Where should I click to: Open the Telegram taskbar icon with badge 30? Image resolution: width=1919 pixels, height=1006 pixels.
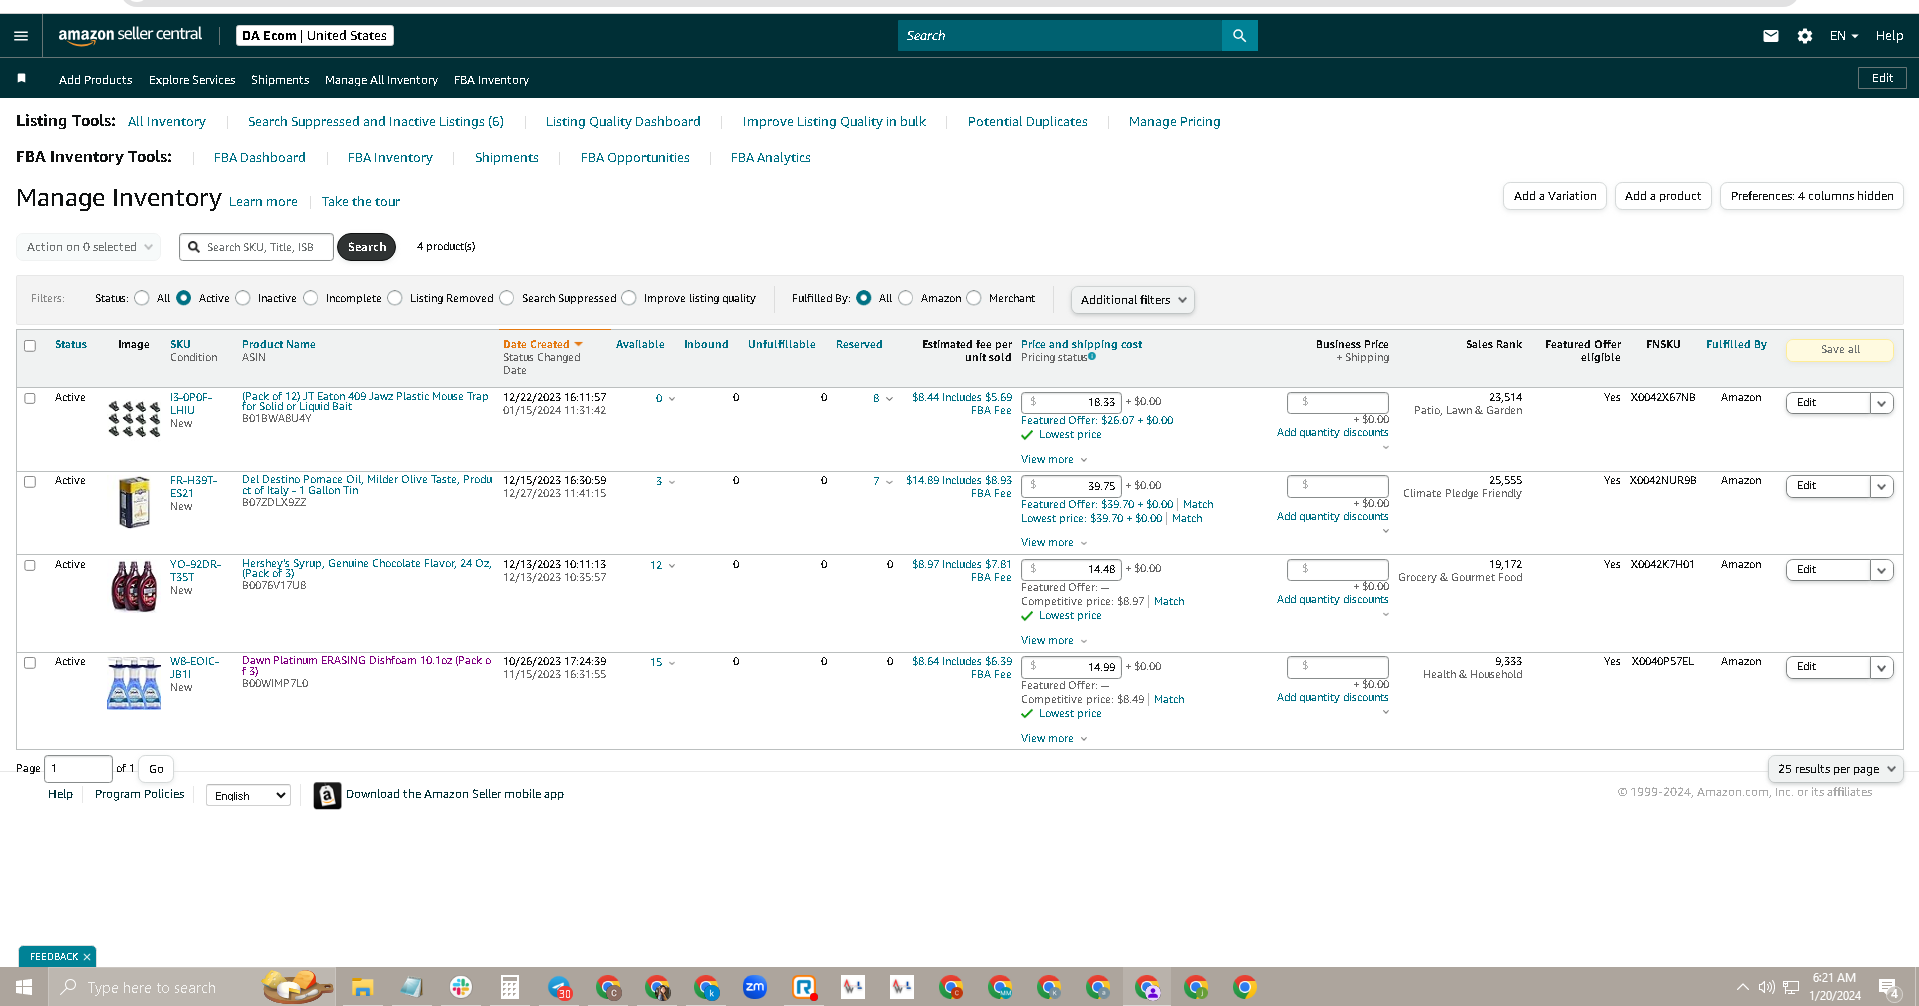click(x=559, y=988)
